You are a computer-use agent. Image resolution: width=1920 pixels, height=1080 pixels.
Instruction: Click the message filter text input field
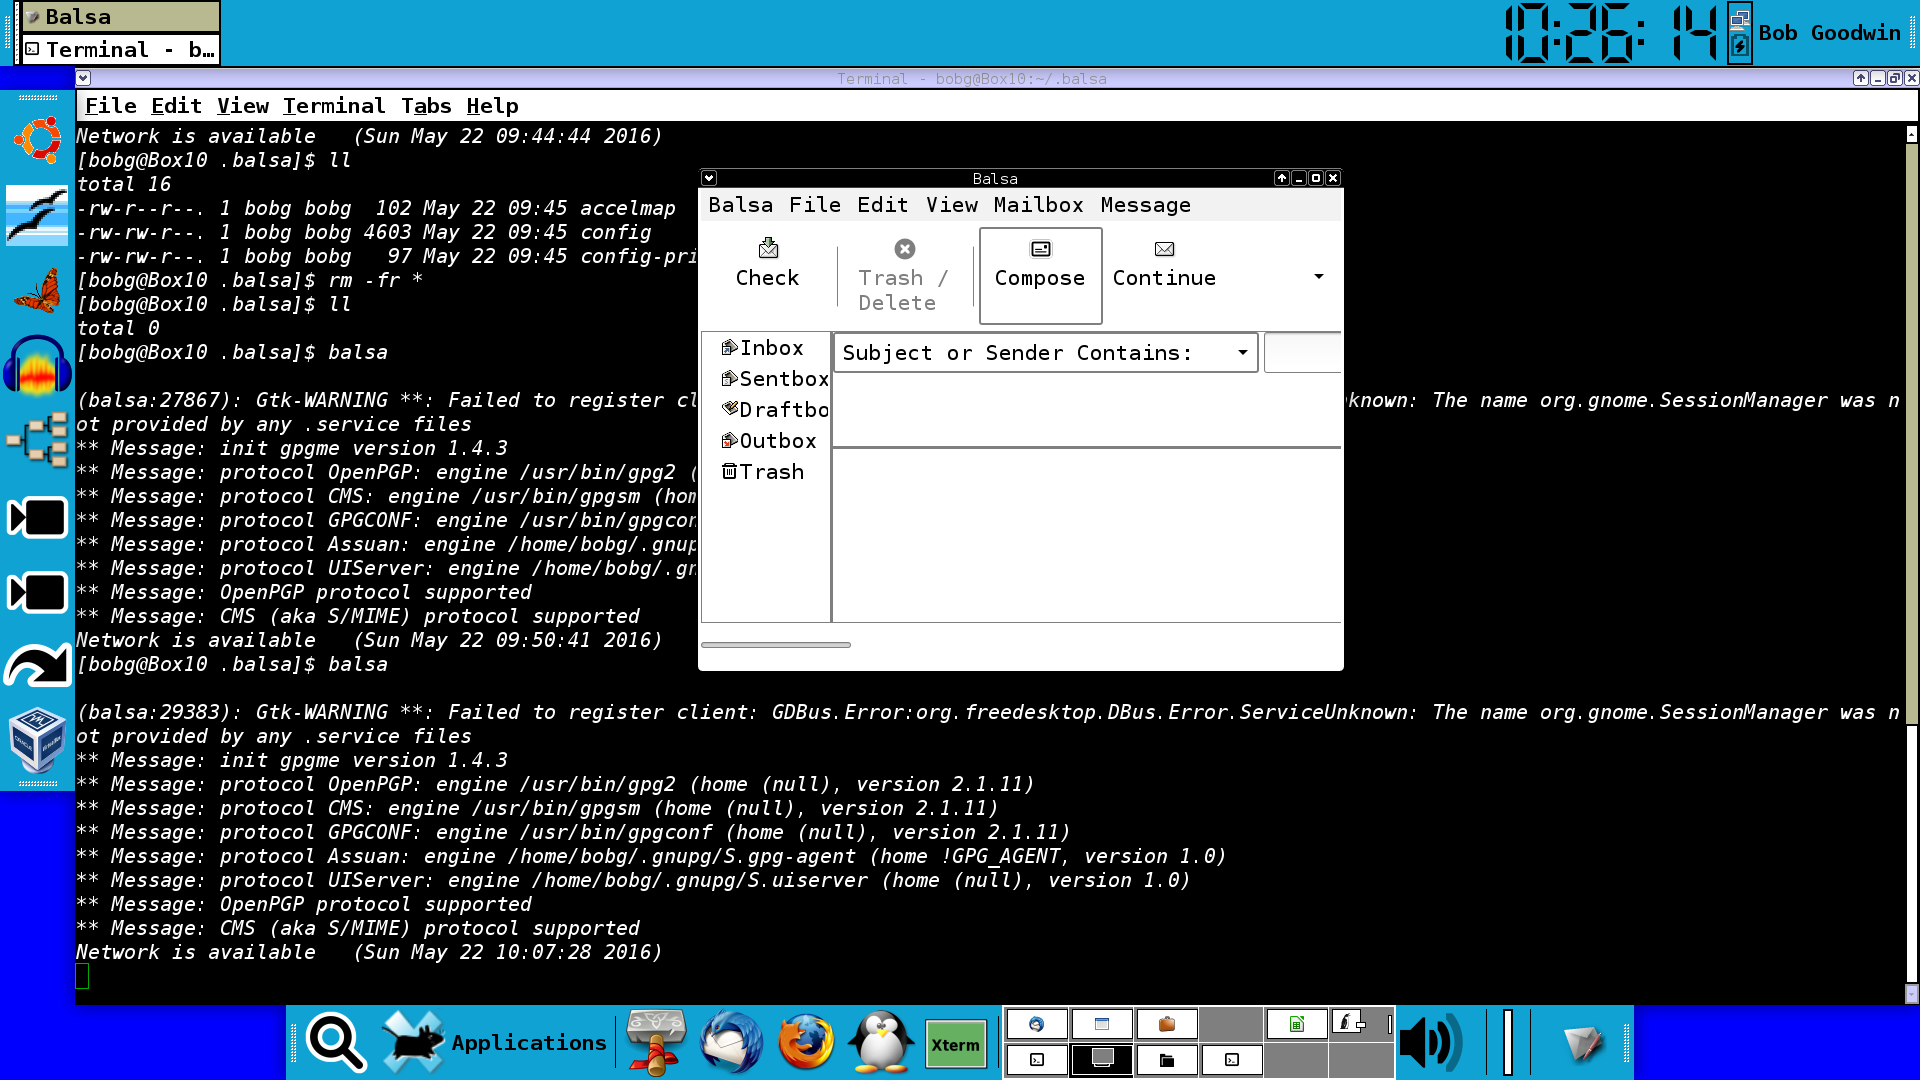[1302, 353]
